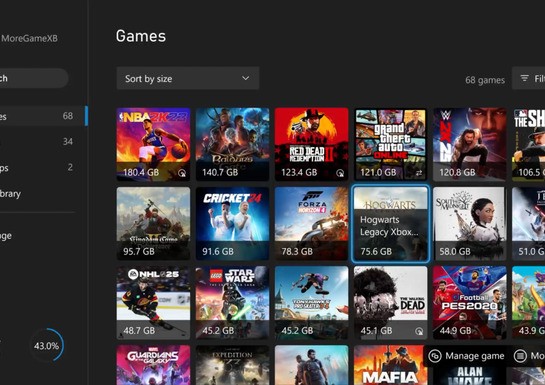The image size is (545, 385).
Task: Open The Walking Dead 45.1 GB tile
Action: click(x=391, y=303)
